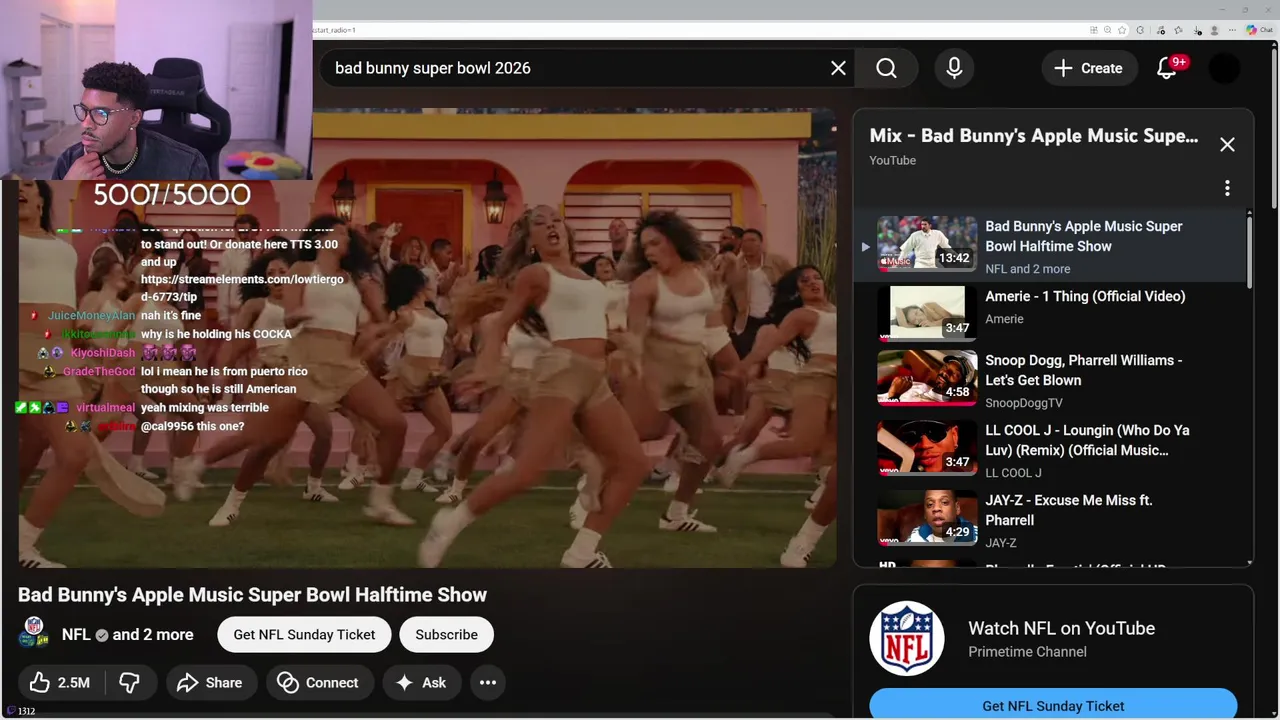Open YouTube notifications bell
This screenshot has width=1280, height=720.
1166,68
